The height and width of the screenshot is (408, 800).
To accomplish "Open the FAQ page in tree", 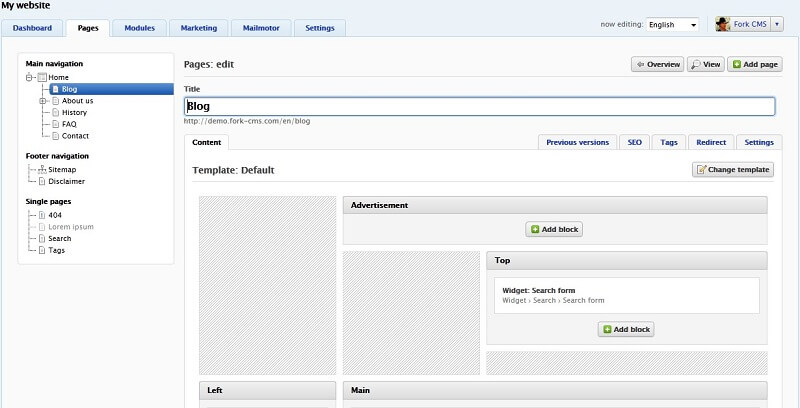I will tap(69, 124).
